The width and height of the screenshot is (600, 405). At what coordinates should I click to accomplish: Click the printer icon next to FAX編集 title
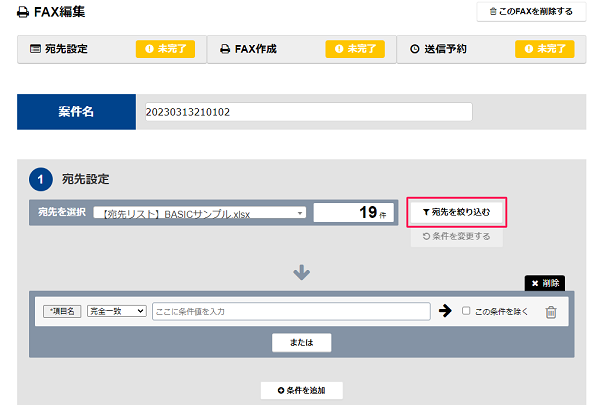point(23,13)
